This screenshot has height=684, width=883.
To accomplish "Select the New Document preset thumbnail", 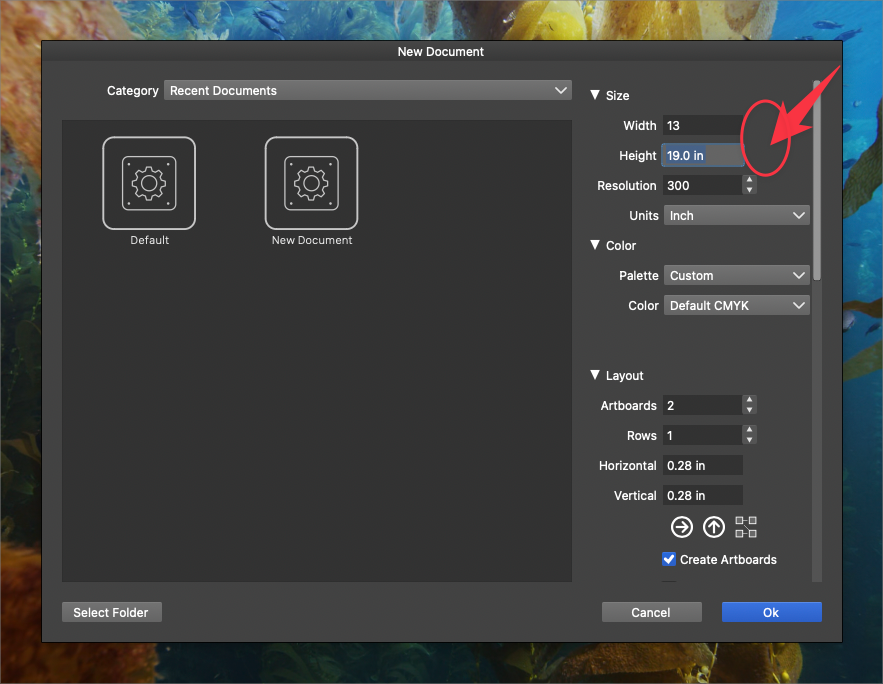I will coord(311,183).
